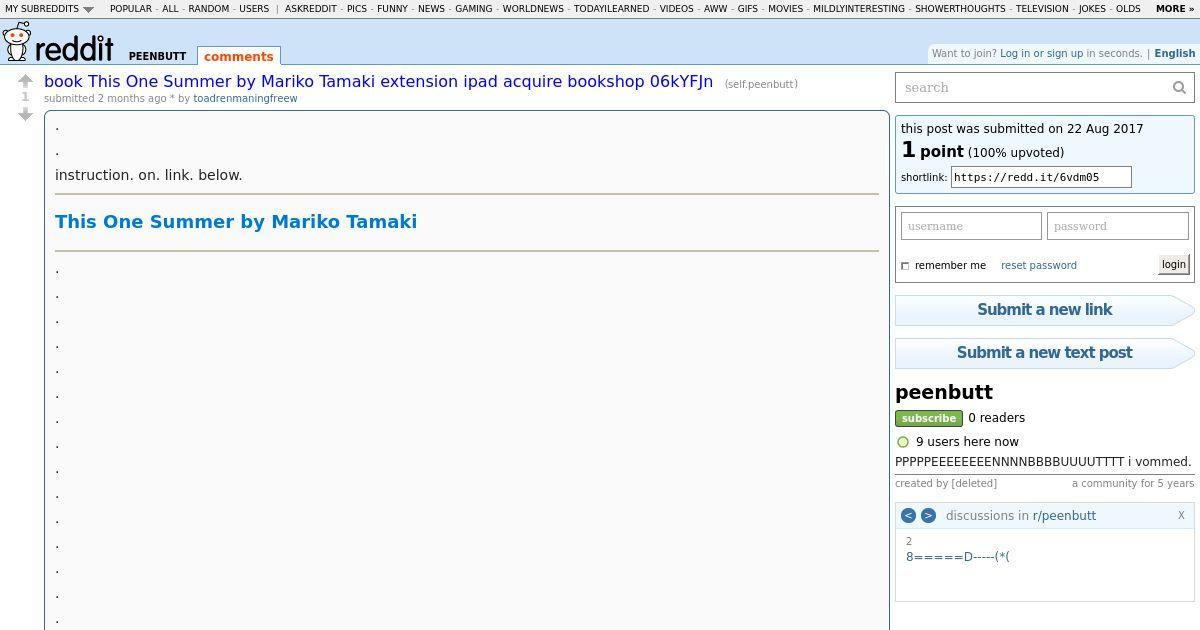Open the post title link
The height and width of the screenshot is (630, 1200).
tap(378, 81)
